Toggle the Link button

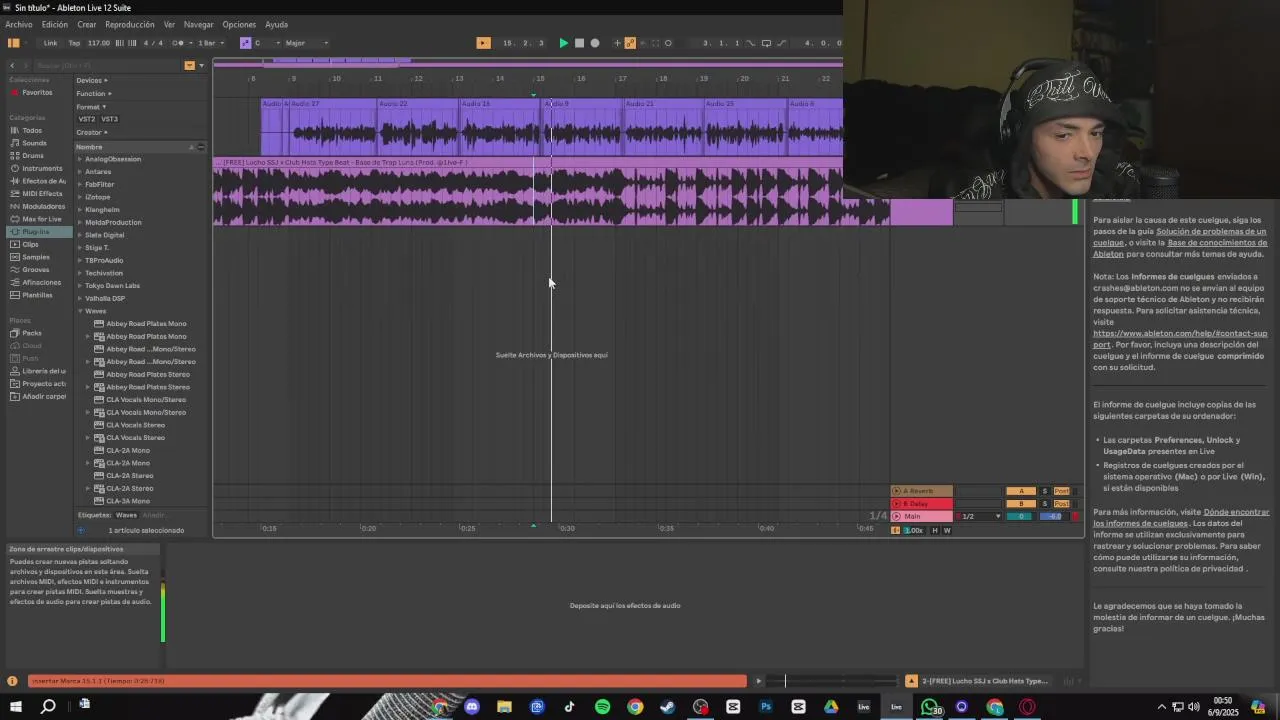(x=50, y=43)
